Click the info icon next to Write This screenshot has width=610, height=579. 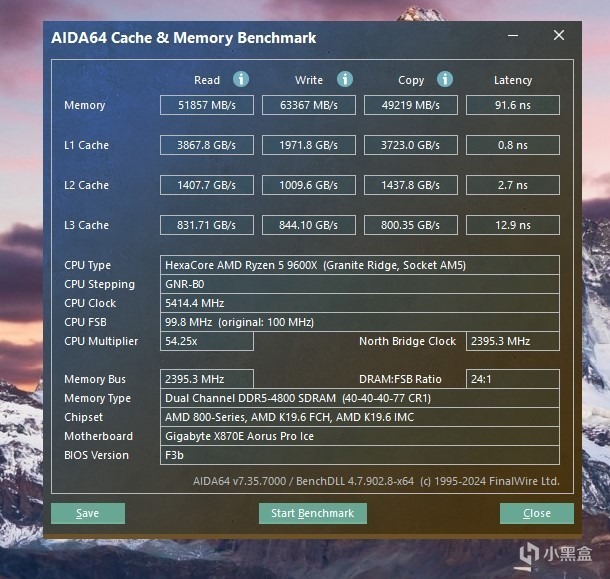tap(345, 79)
